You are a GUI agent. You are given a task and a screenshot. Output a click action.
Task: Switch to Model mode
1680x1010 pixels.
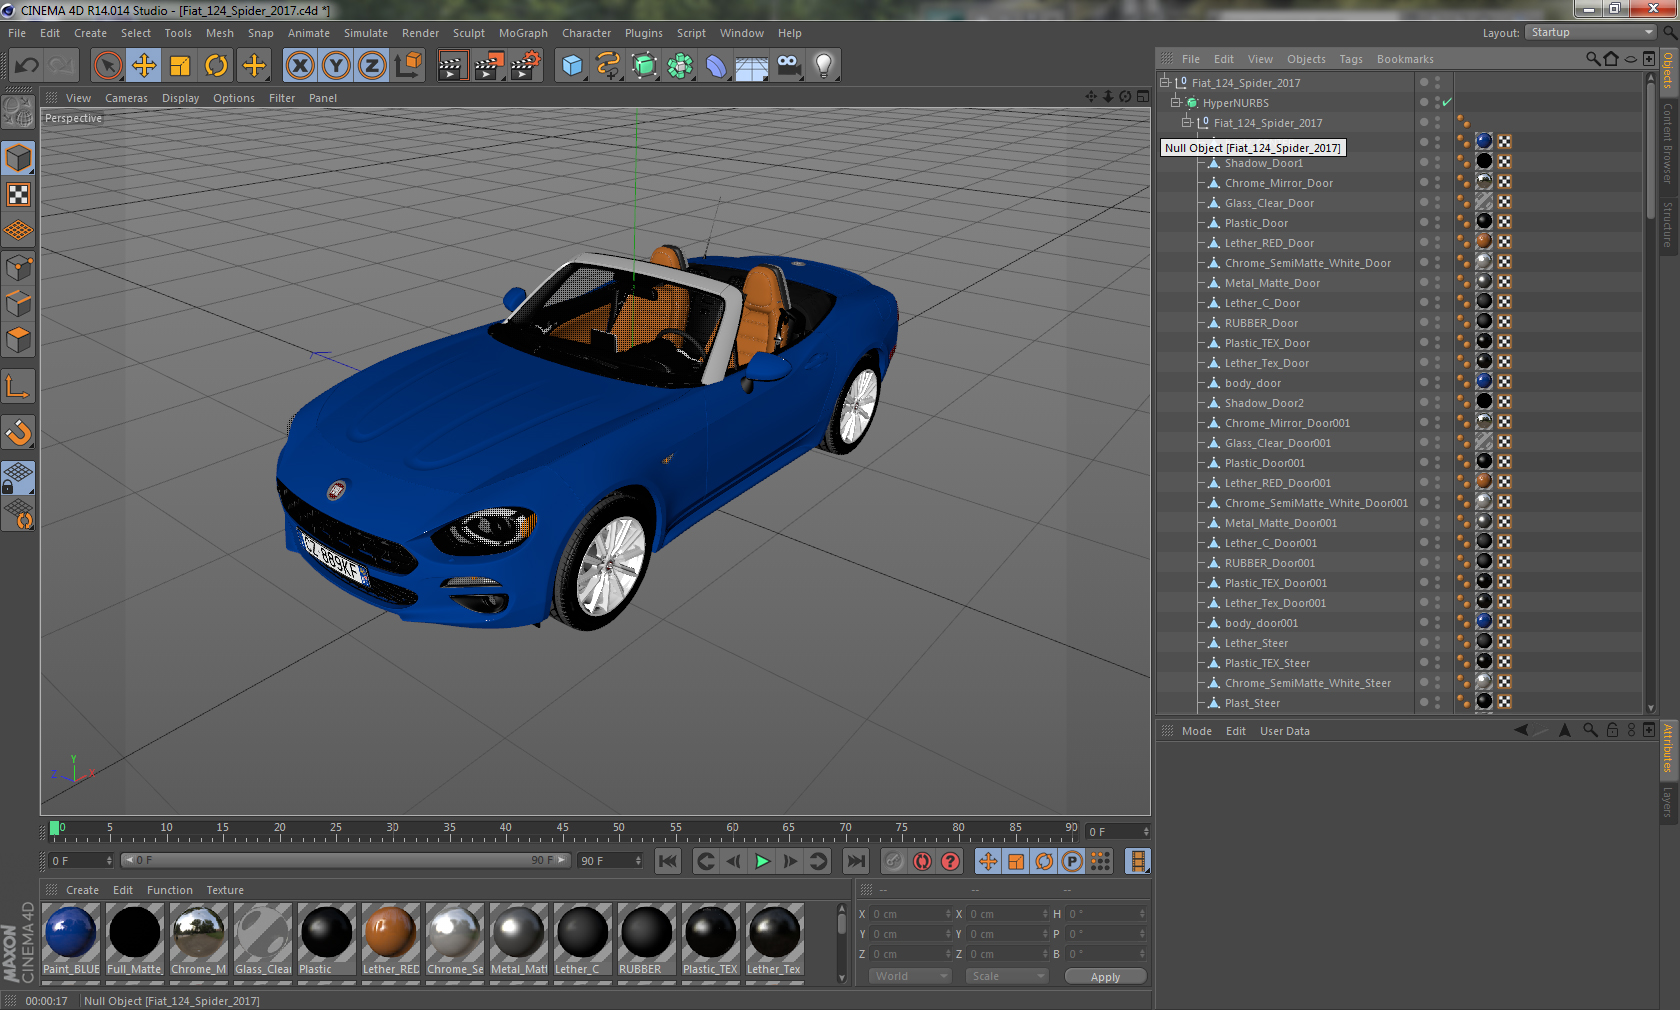pyautogui.click(x=19, y=158)
